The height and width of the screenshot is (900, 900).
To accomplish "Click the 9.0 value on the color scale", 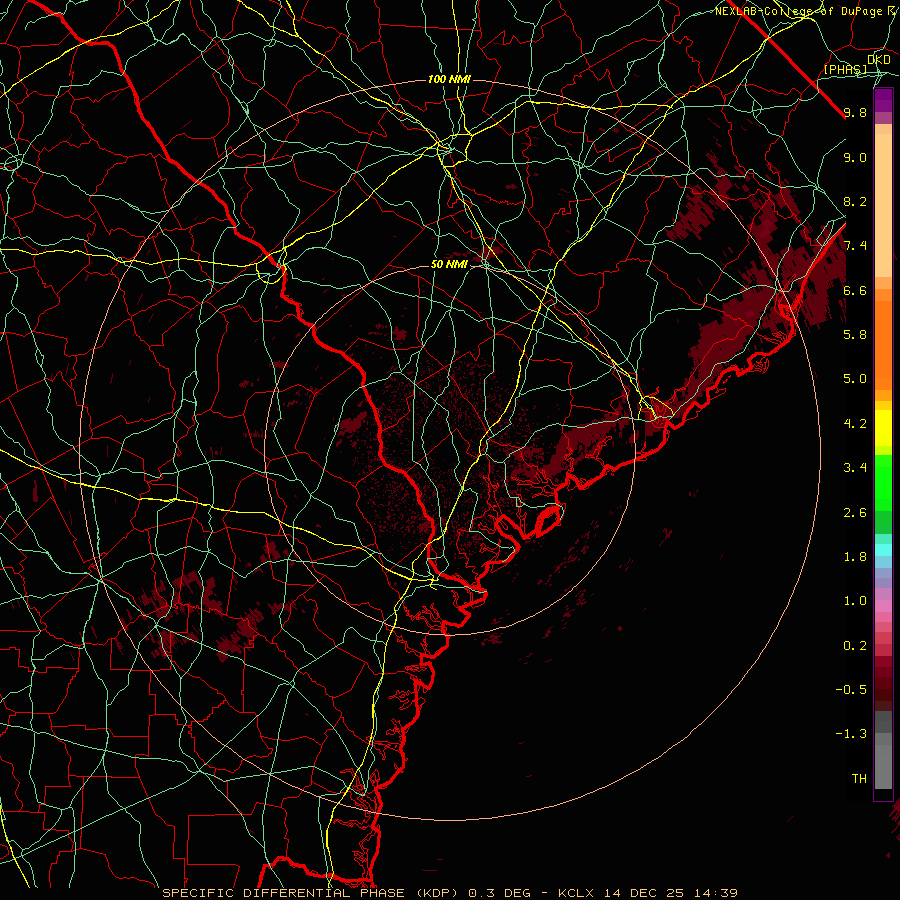I will [x=855, y=157].
